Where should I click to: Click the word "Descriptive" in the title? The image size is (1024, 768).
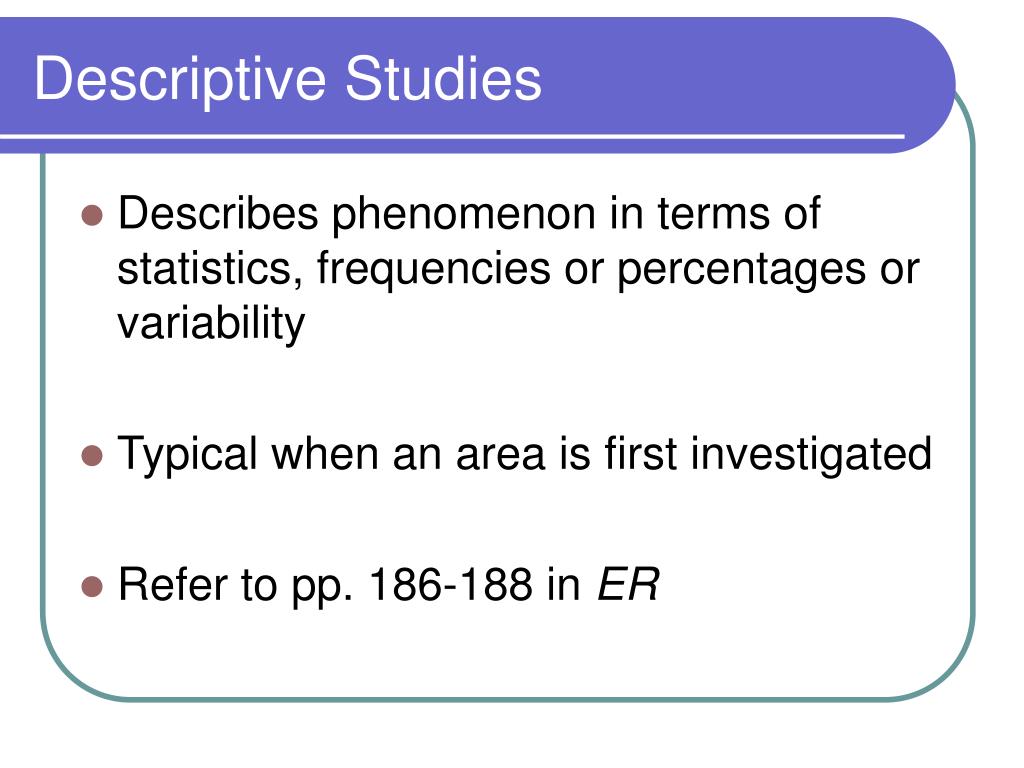[x=180, y=81]
